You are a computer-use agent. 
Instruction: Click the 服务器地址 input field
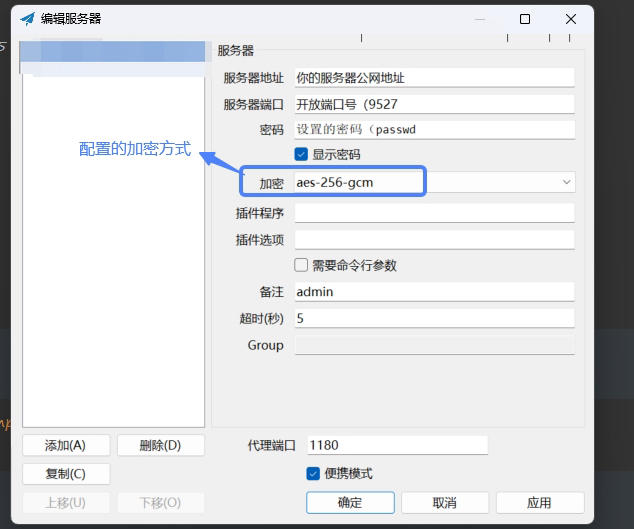click(x=435, y=78)
